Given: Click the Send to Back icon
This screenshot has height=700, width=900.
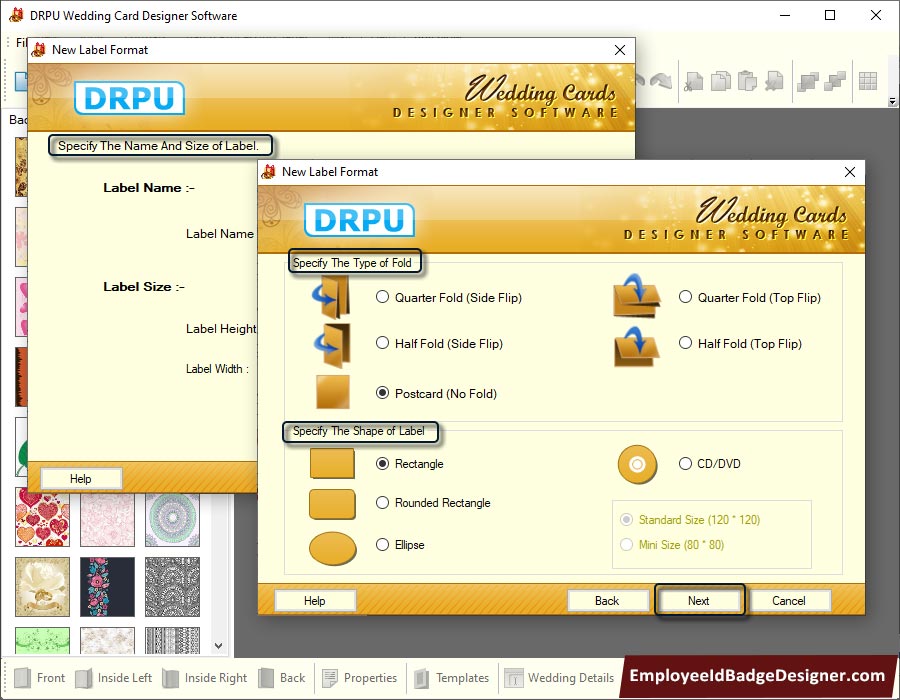Looking at the screenshot, I should click(x=835, y=81).
